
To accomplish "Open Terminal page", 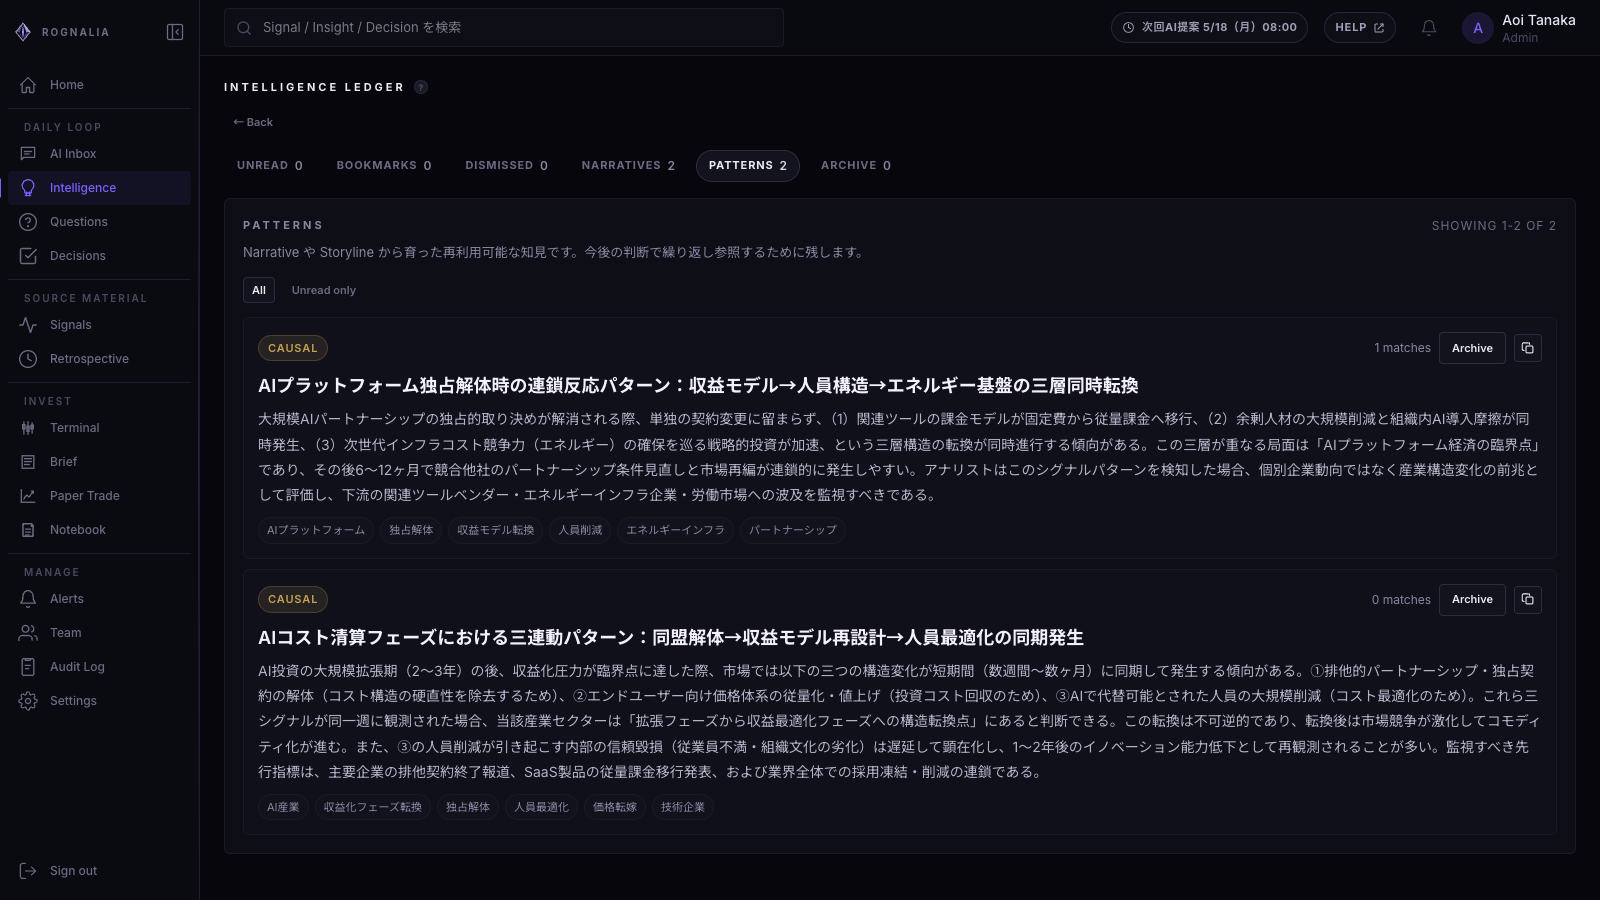I will point(99,428).
